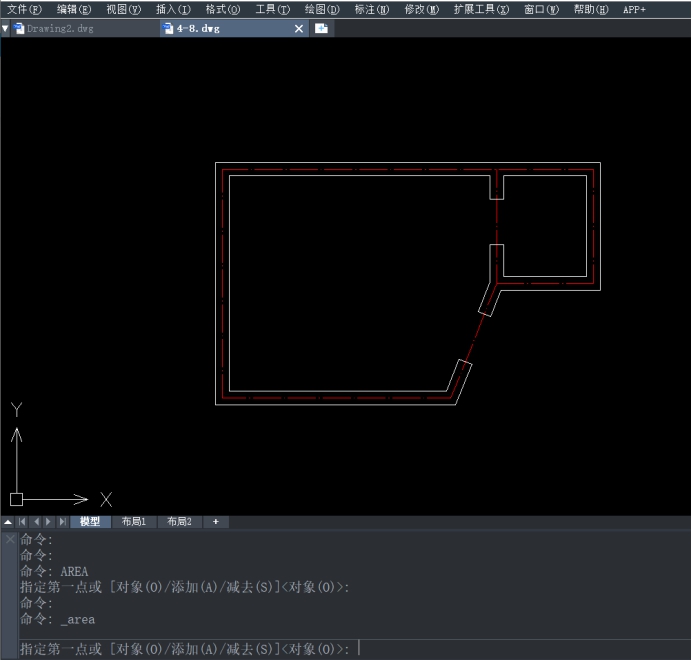This screenshot has width=692, height=660.
Task: Open the 扩展工具(X) menu
Action: click(481, 9)
